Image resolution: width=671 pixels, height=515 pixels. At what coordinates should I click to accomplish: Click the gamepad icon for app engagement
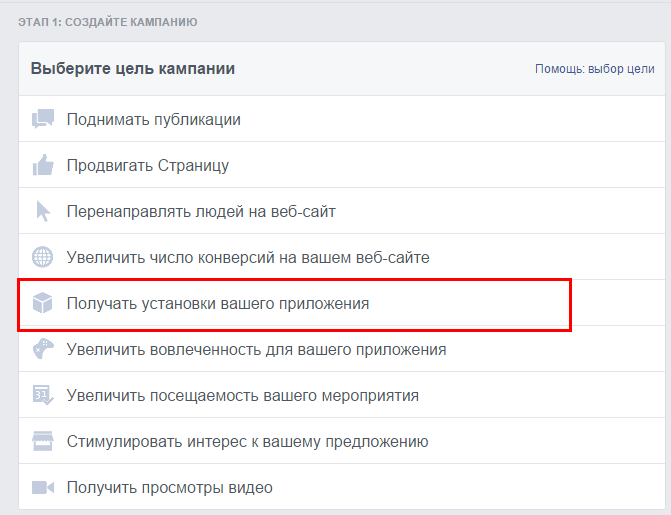pos(43,349)
